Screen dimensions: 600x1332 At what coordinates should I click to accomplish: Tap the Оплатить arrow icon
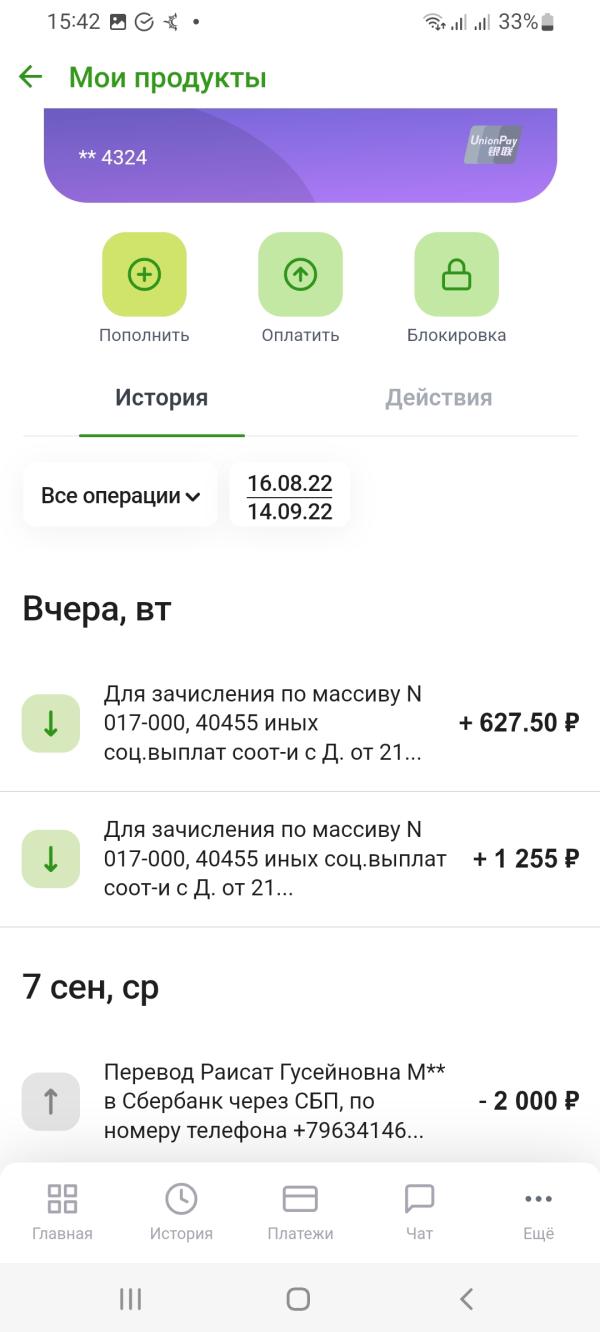pos(300,275)
